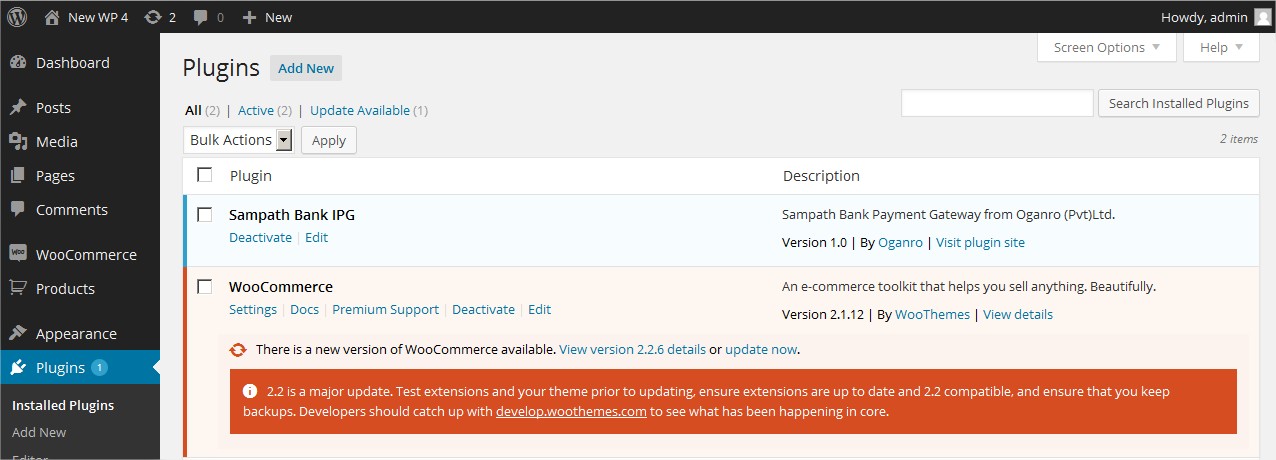Tick the select-all plugins checkbox
1276x460 pixels.
tap(205, 174)
